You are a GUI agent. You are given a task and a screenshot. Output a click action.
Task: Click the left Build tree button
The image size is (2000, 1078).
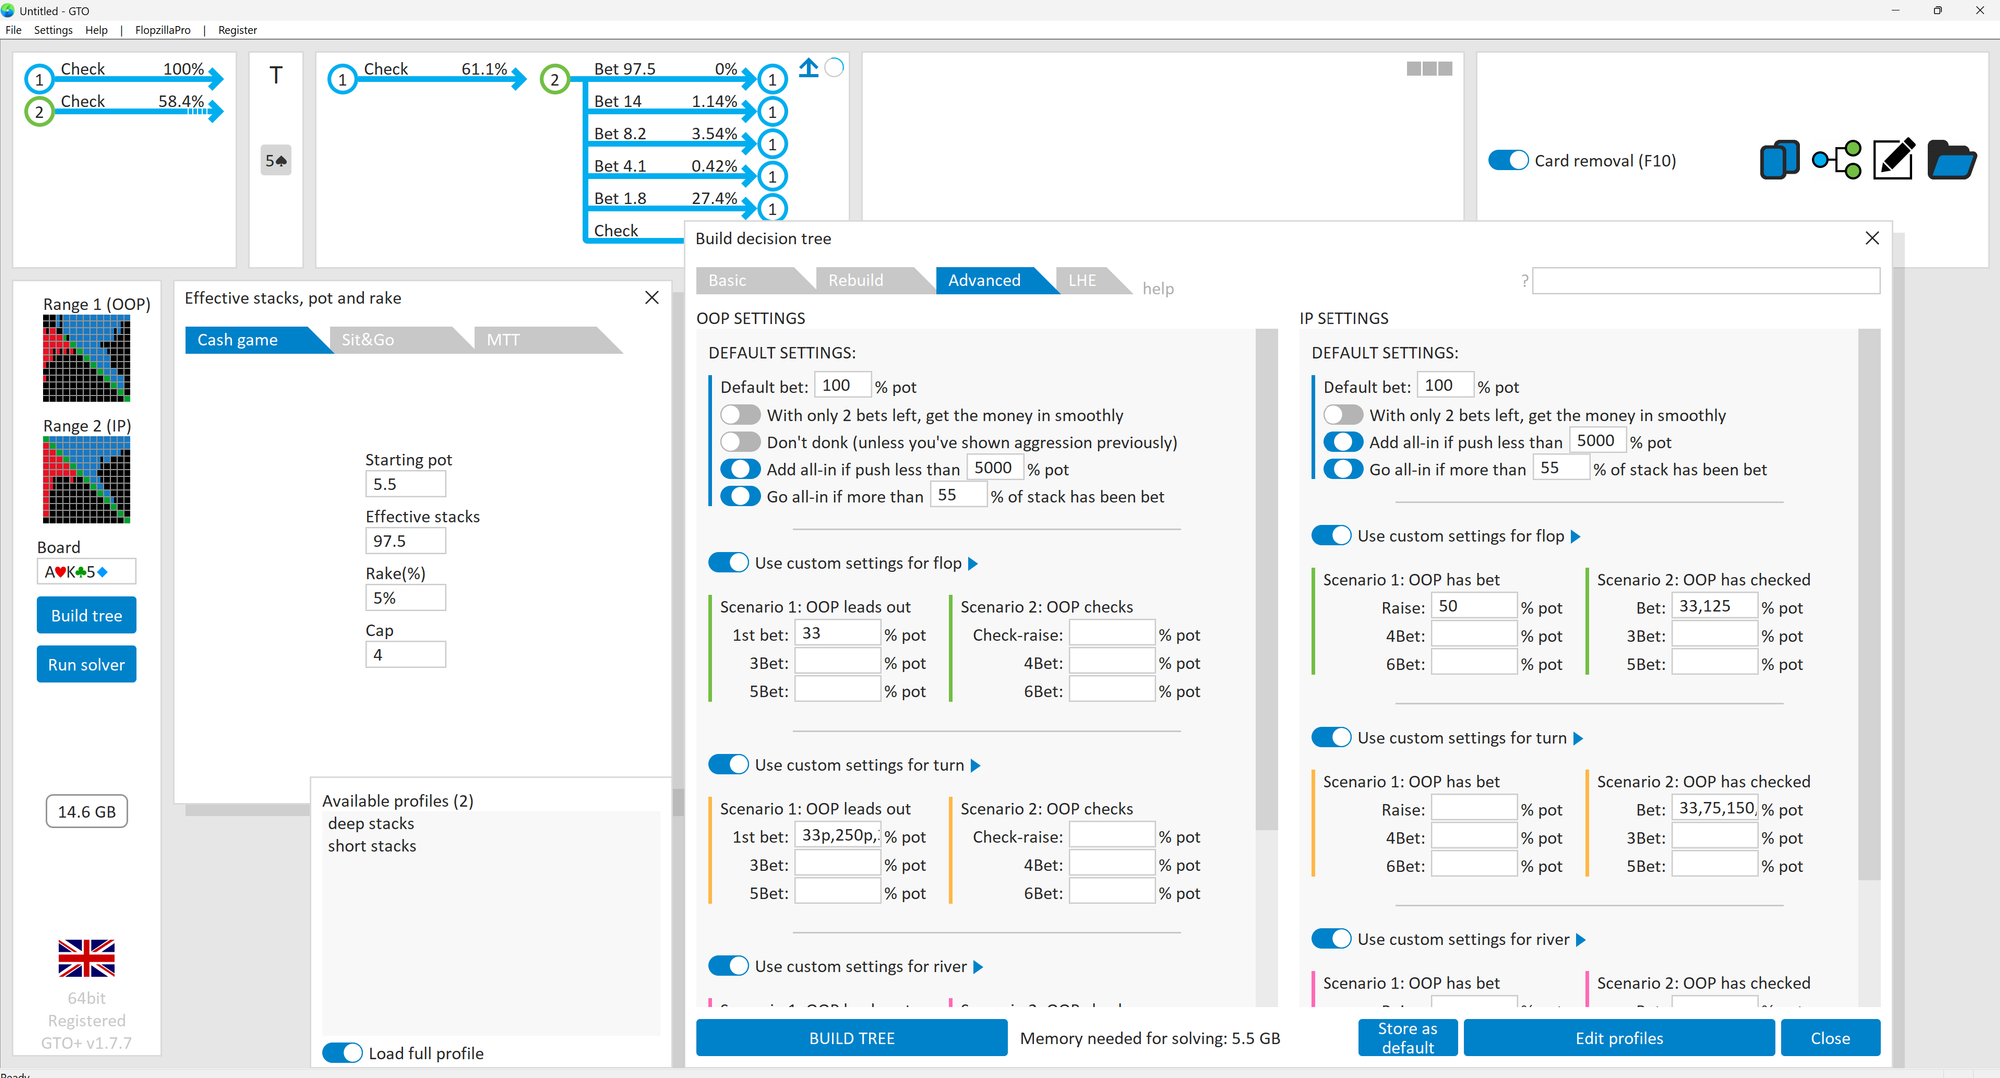[x=86, y=615]
